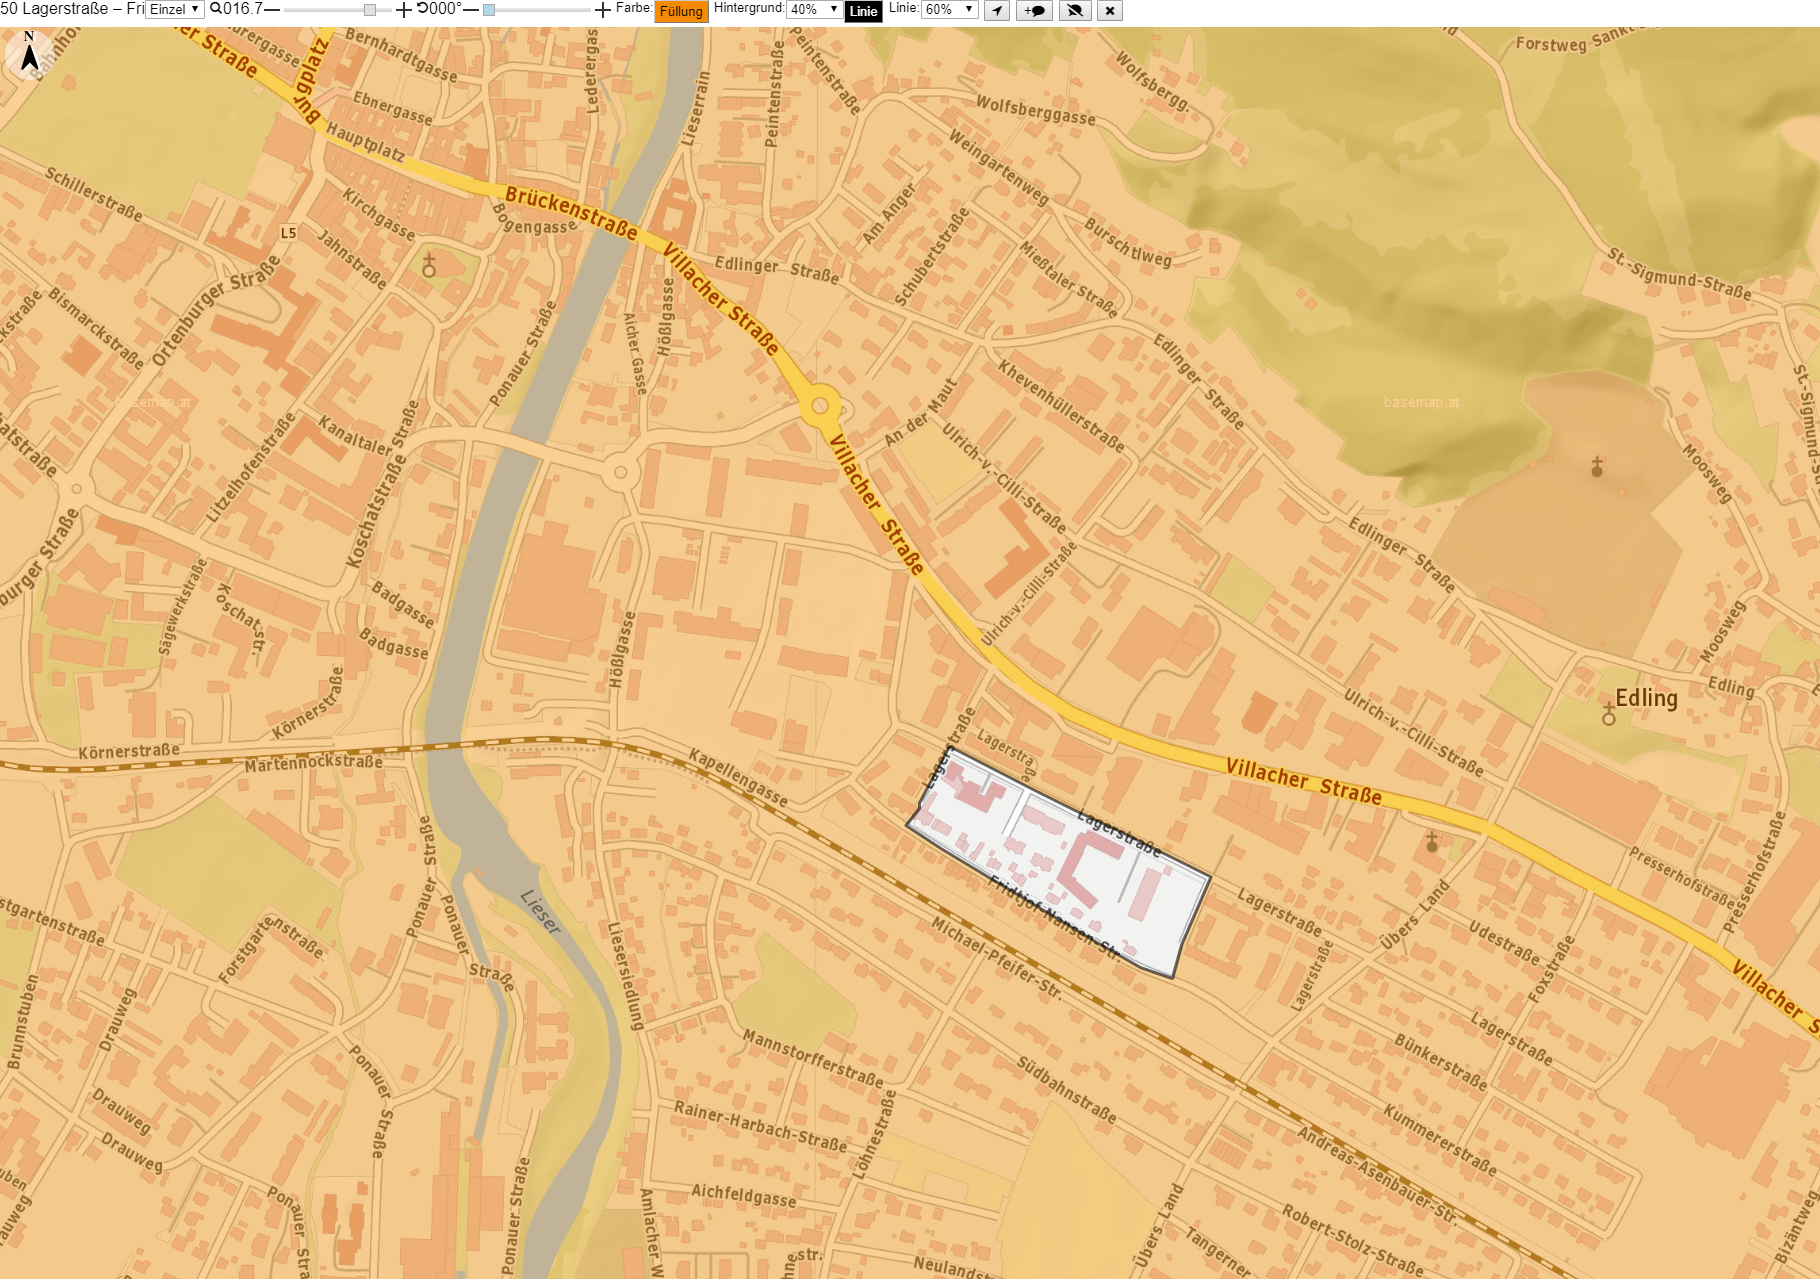Viewport: 1820px width, 1279px height.
Task: Click the zoom plus icon
Action: tap(404, 10)
